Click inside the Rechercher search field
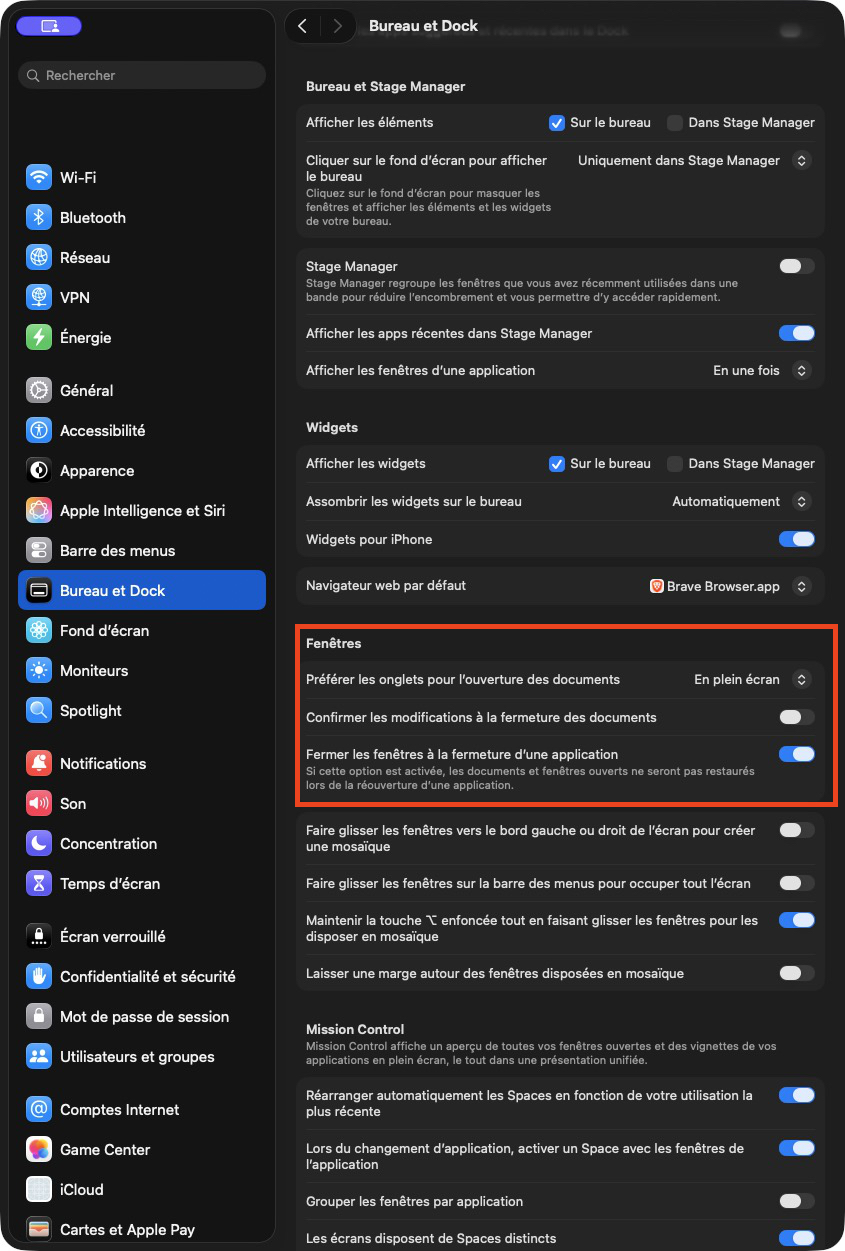This screenshot has height=1251, width=845. tap(141, 75)
